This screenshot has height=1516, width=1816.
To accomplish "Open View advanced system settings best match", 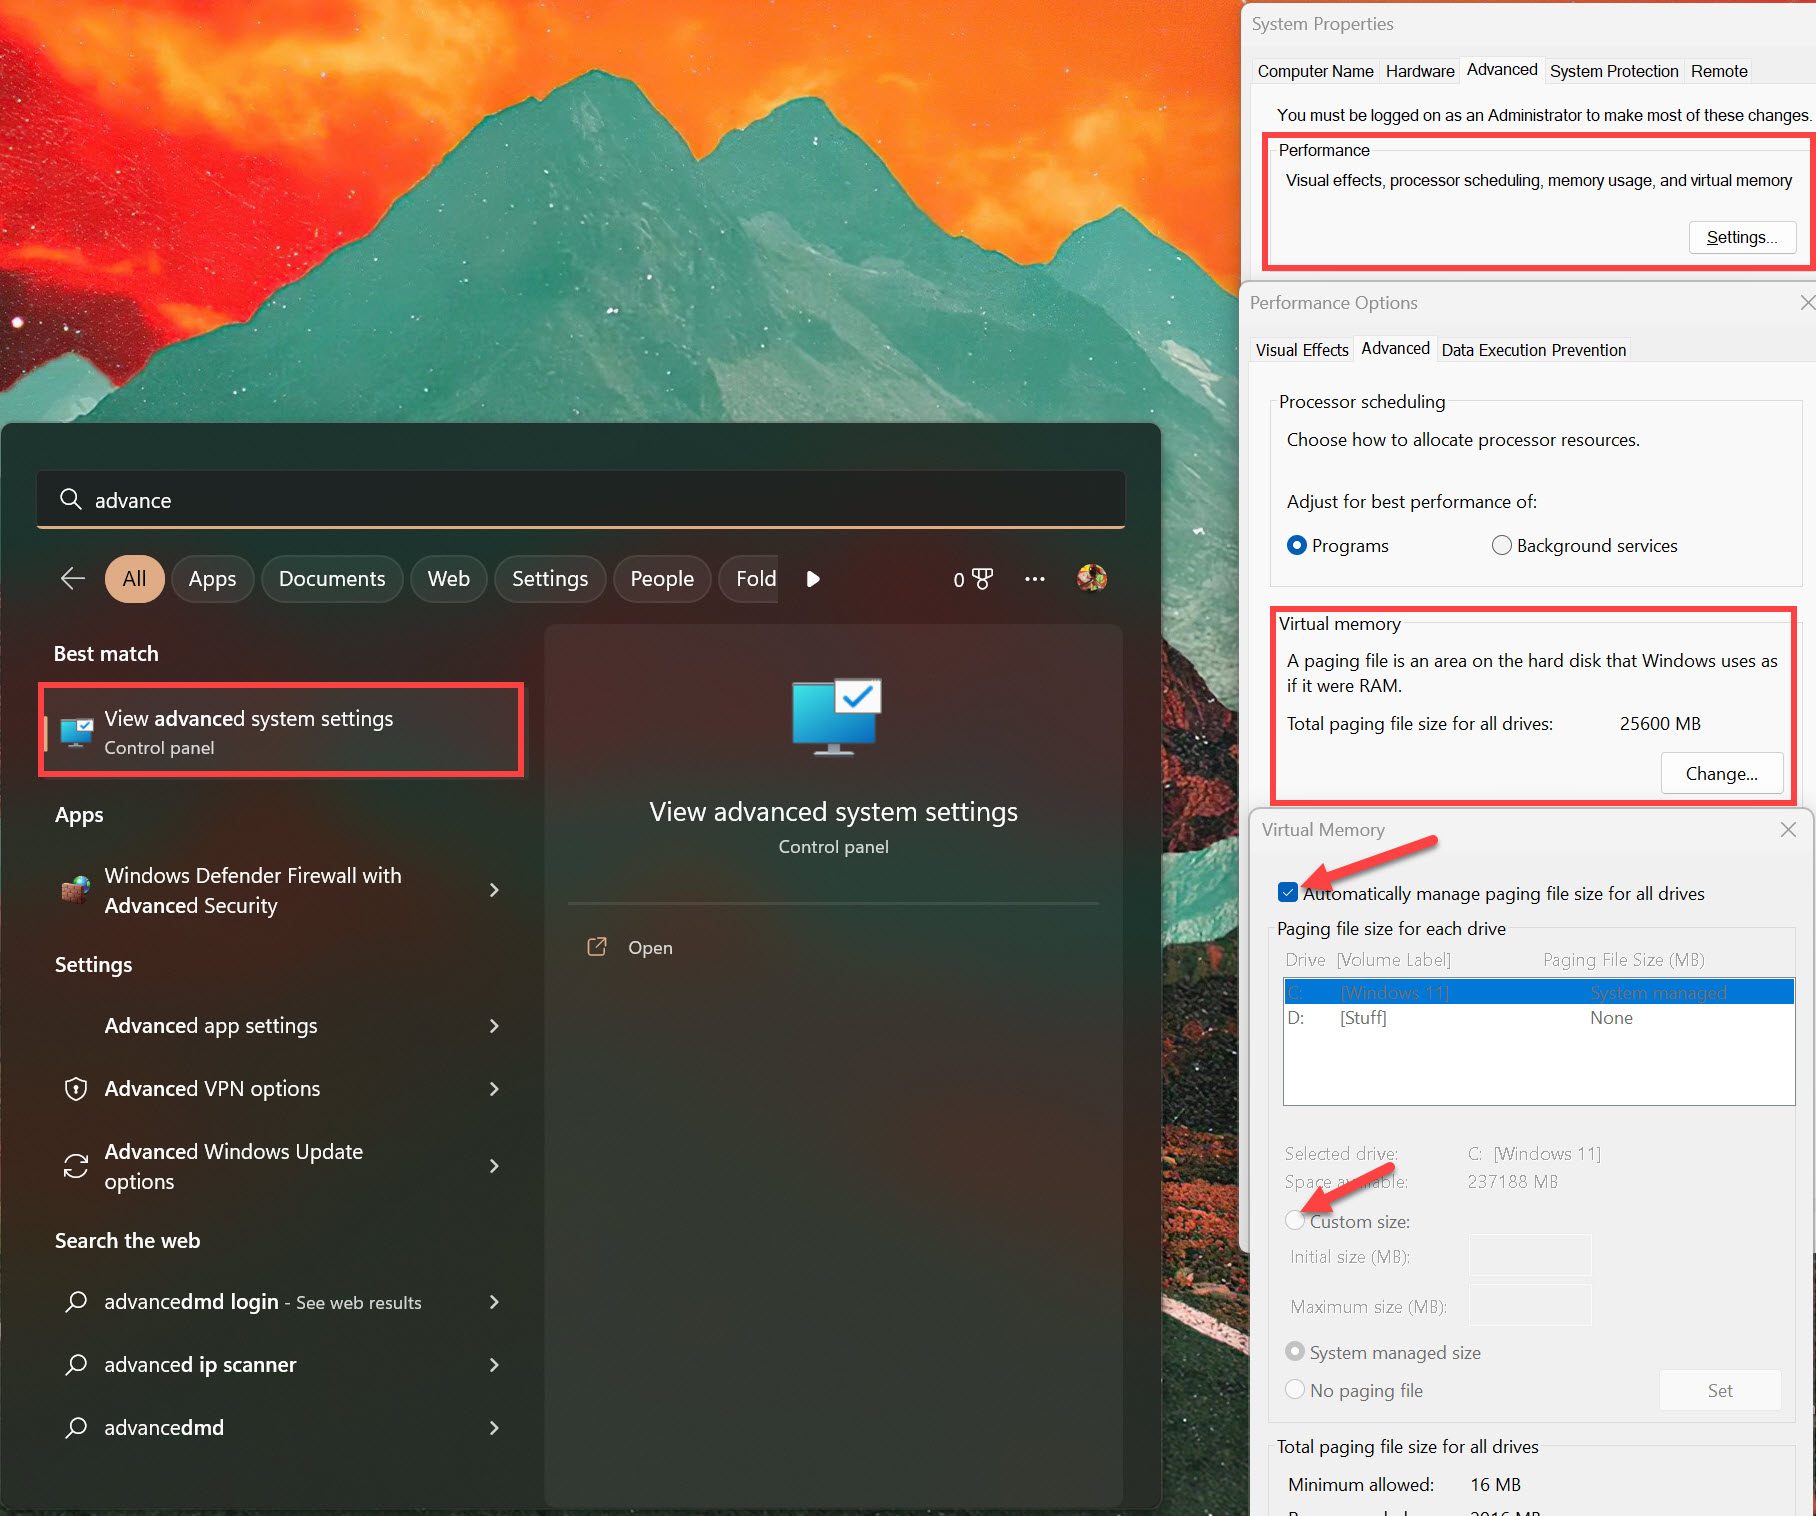I will 281,731.
